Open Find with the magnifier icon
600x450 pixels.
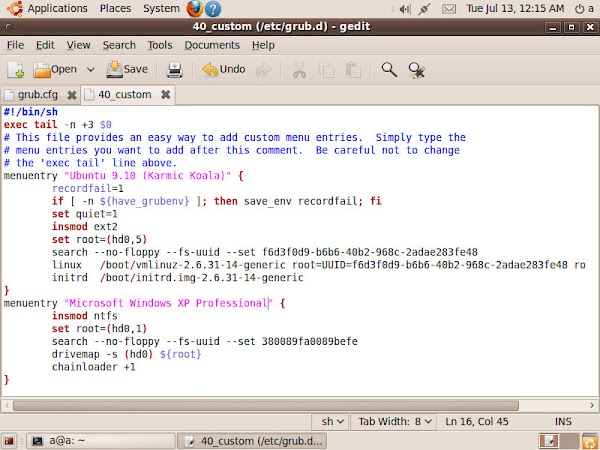pyautogui.click(x=389, y=70)
